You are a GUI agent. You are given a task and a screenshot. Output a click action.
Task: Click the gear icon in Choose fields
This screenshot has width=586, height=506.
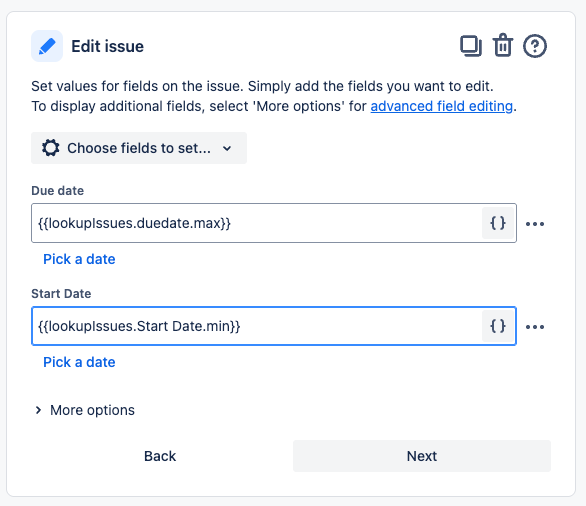click(x=51, y=148)
